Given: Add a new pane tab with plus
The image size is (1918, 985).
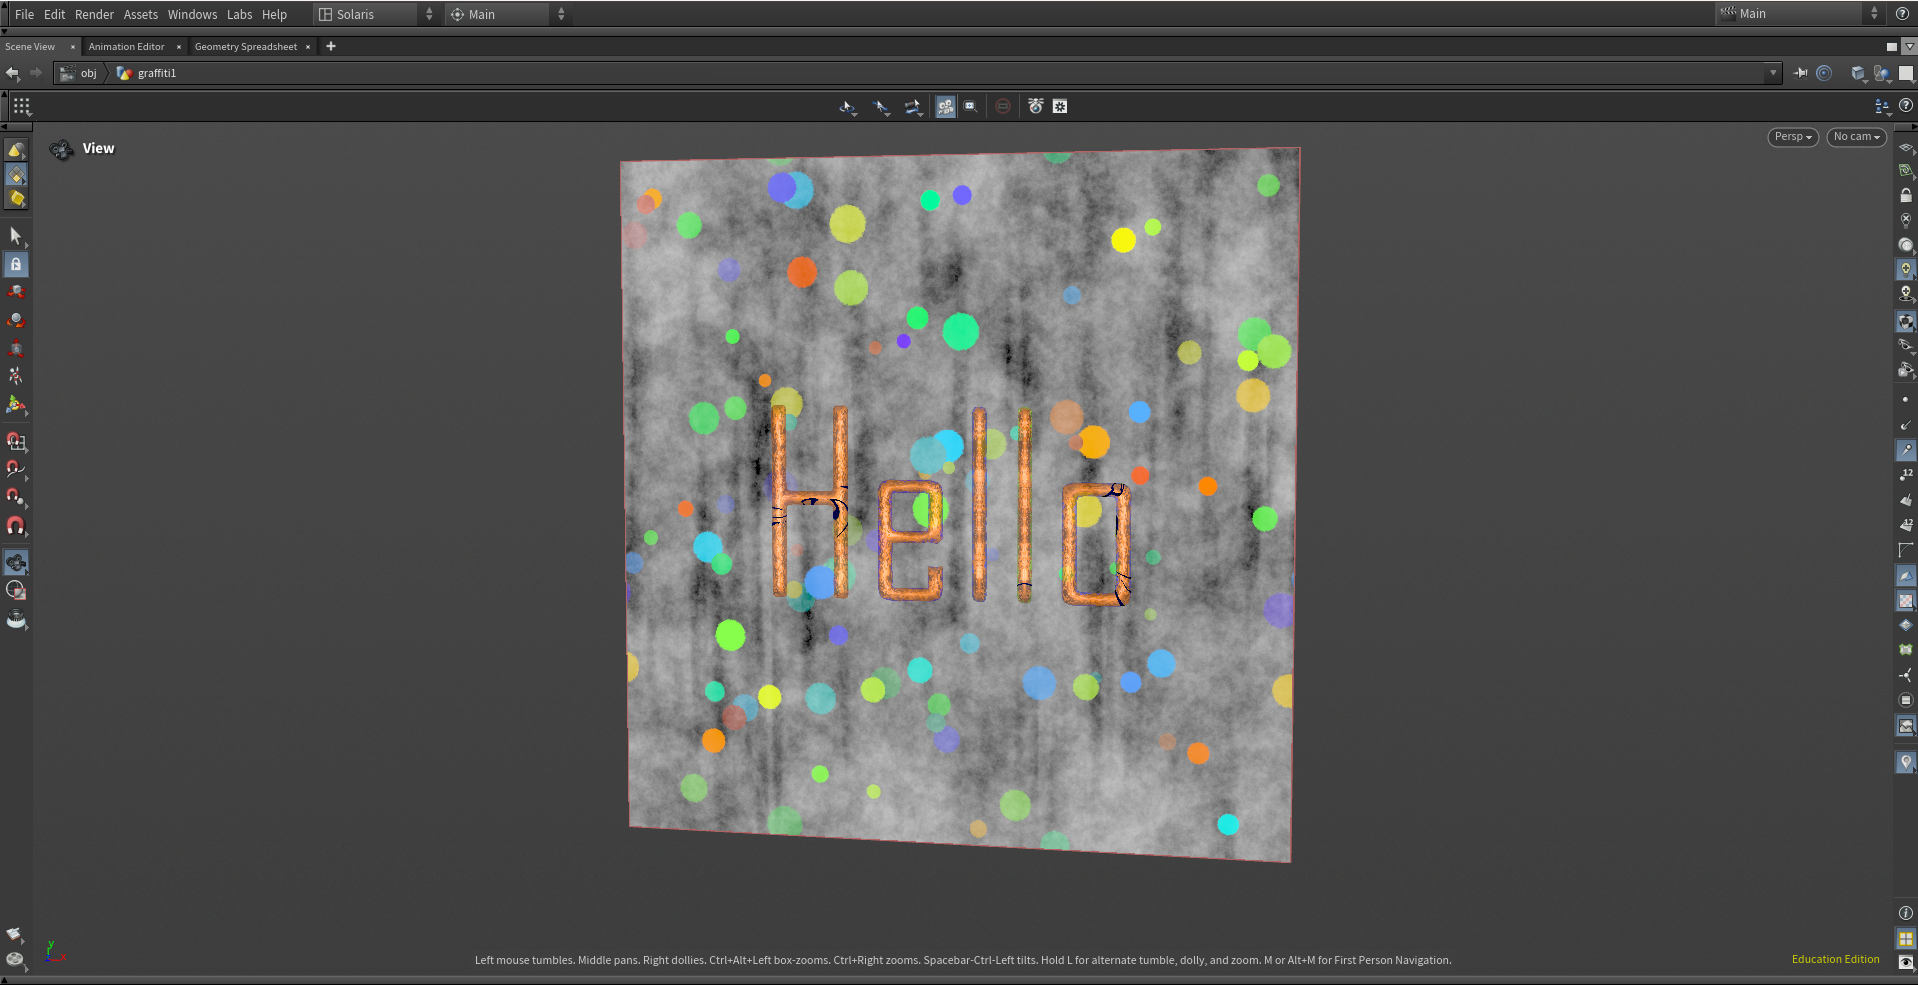Looking at the screenshot, I should (331, 46).
